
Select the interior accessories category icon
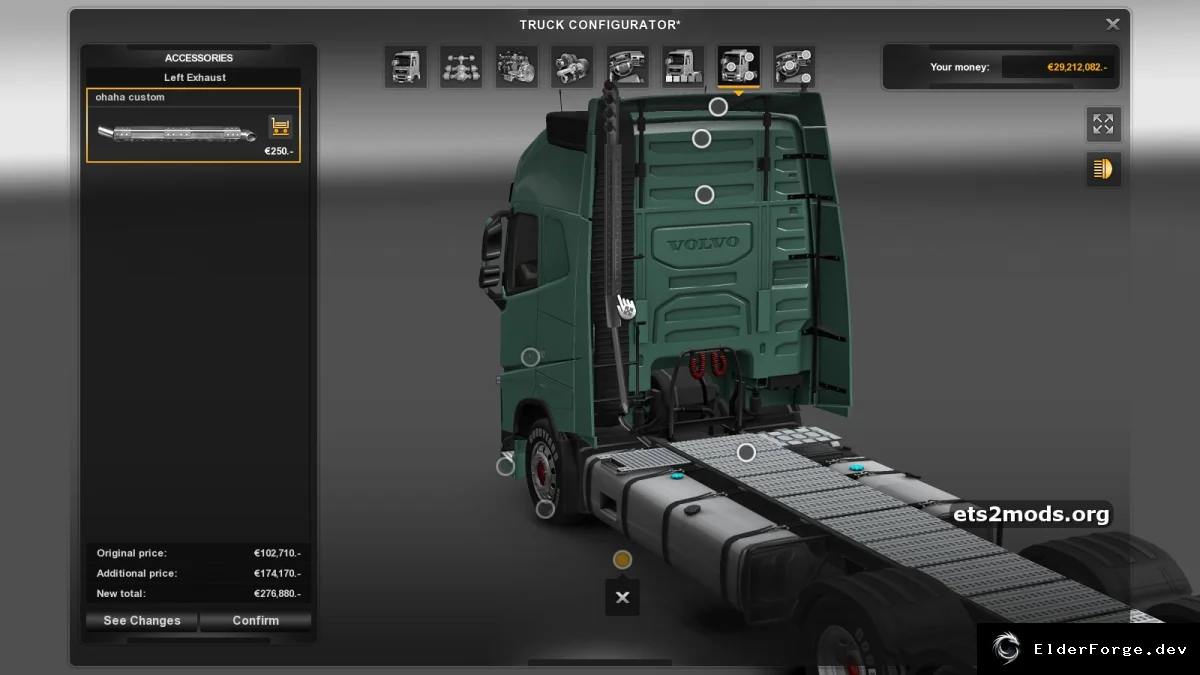[x=794, y=67]
